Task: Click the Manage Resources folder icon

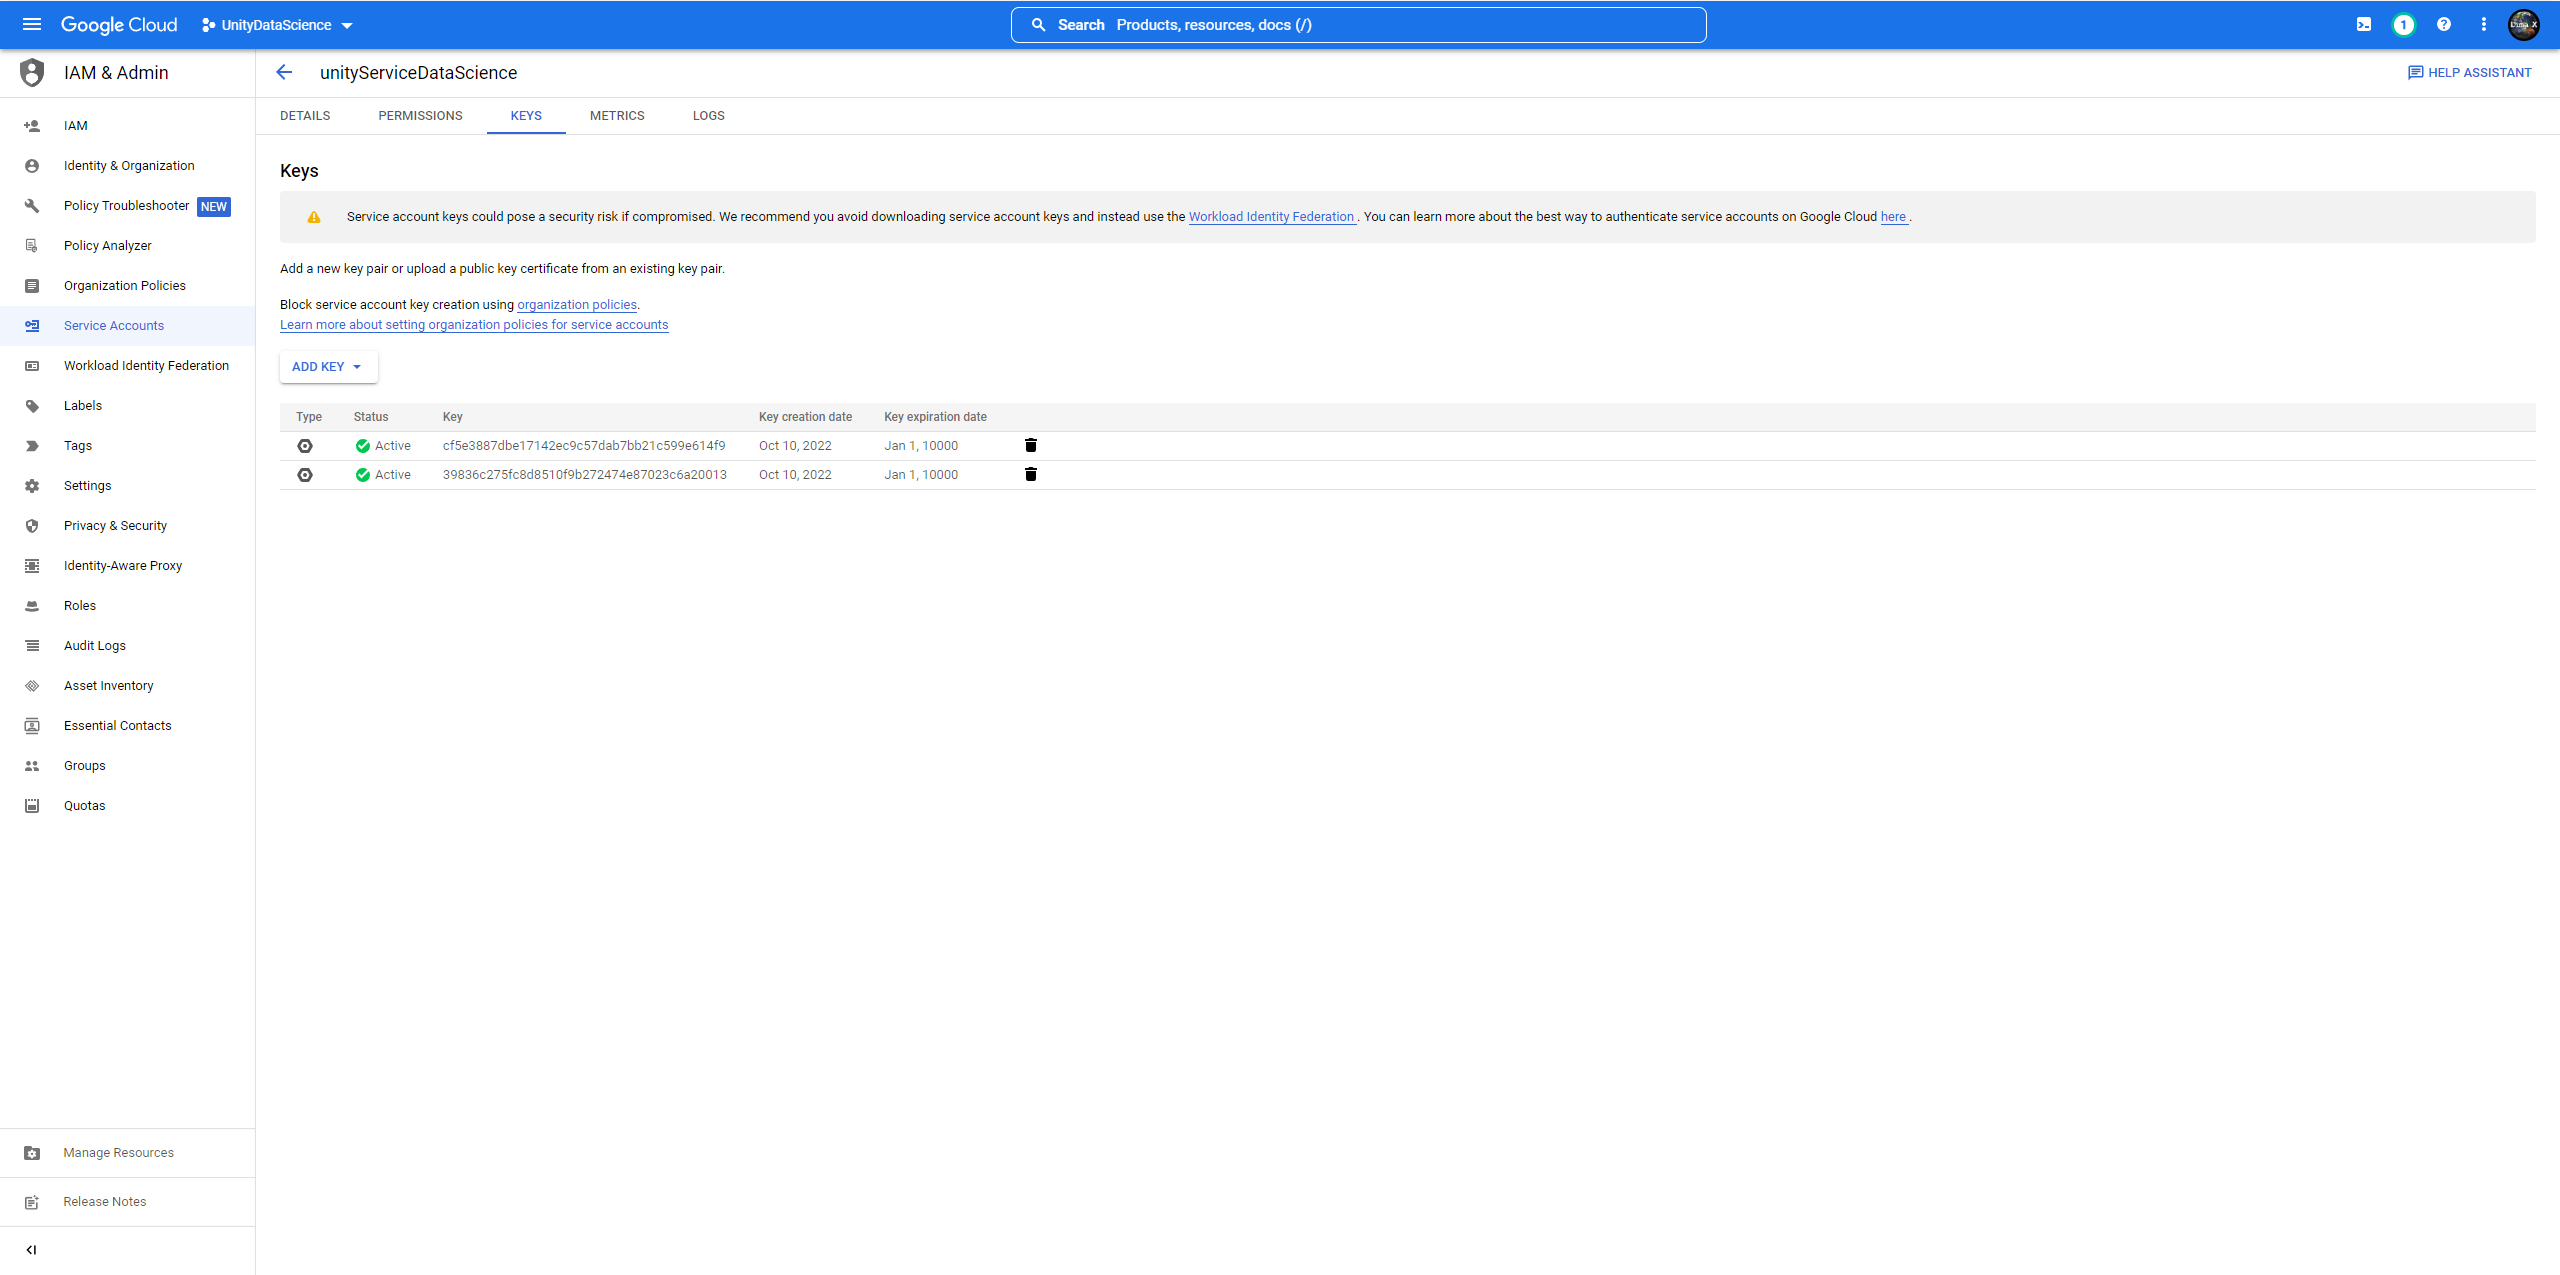Action: 32,1153
